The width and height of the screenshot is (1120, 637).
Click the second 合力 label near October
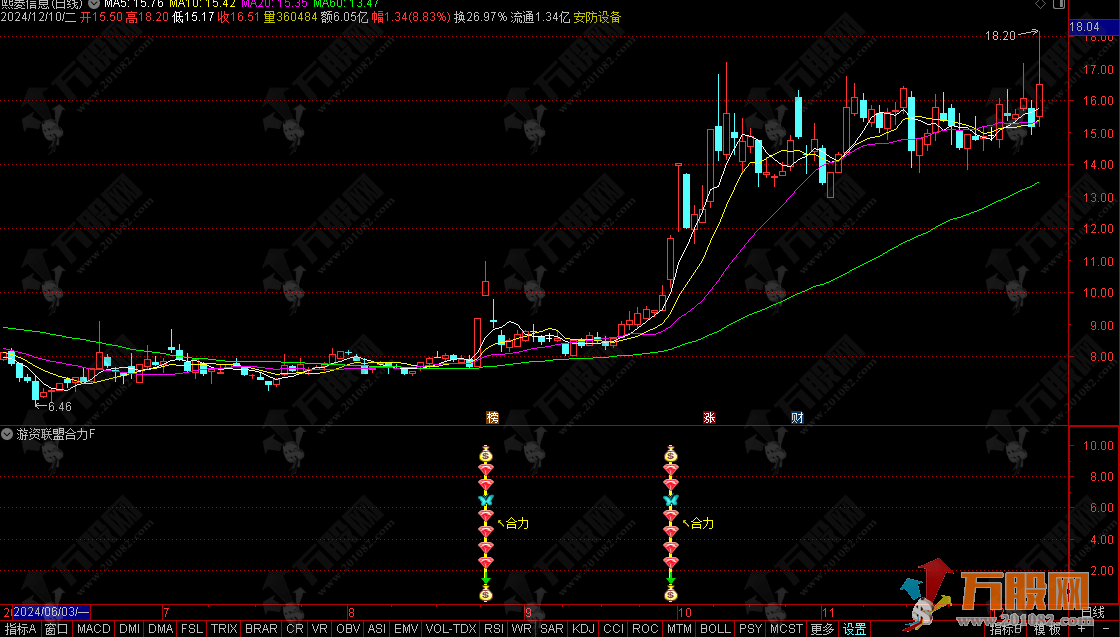coord(702,523)
